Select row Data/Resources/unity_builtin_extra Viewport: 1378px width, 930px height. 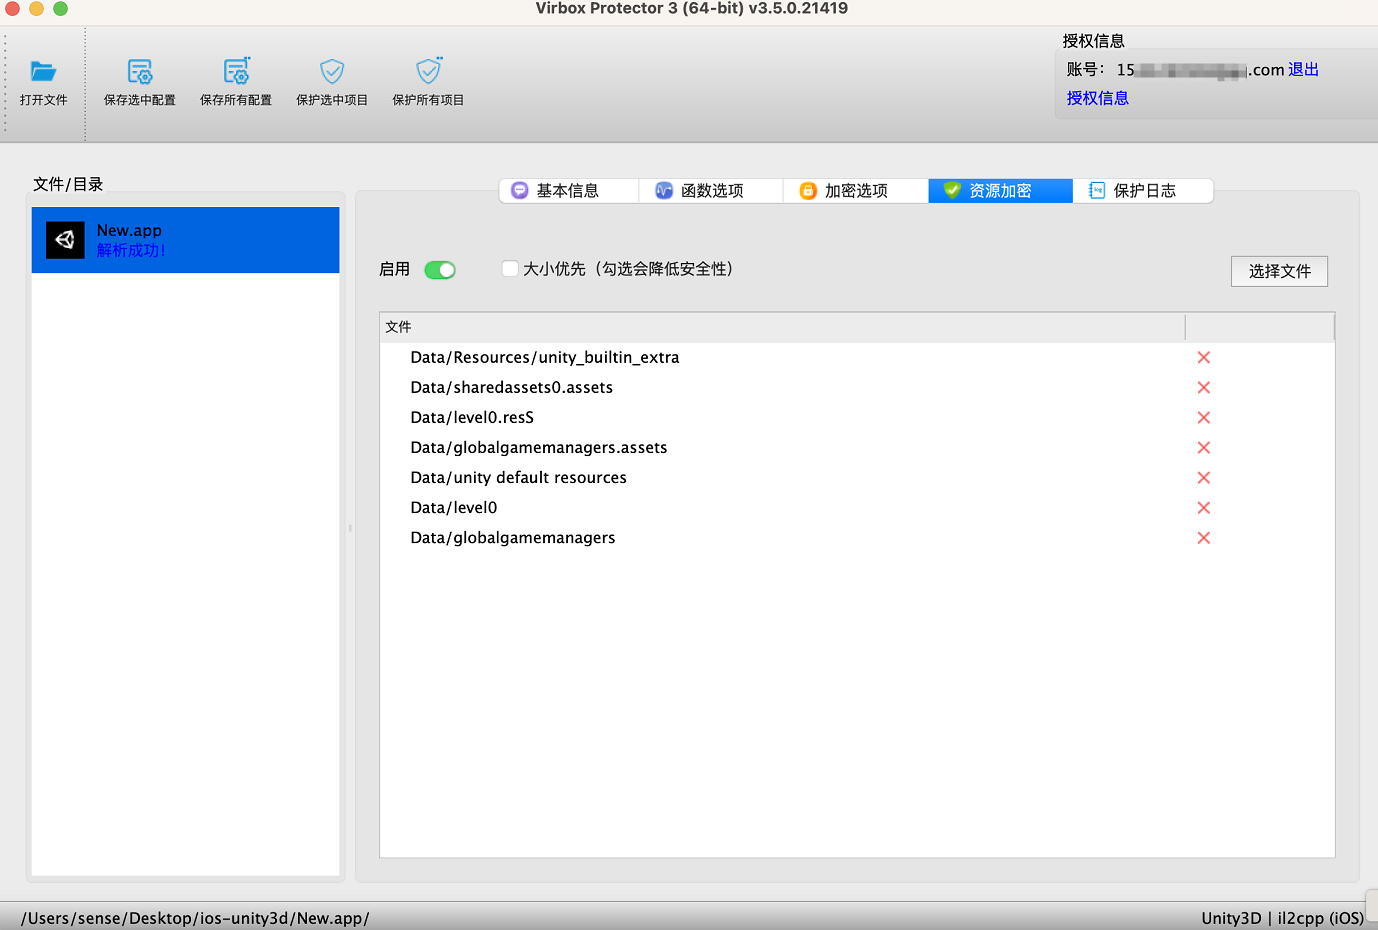point(857,358)
